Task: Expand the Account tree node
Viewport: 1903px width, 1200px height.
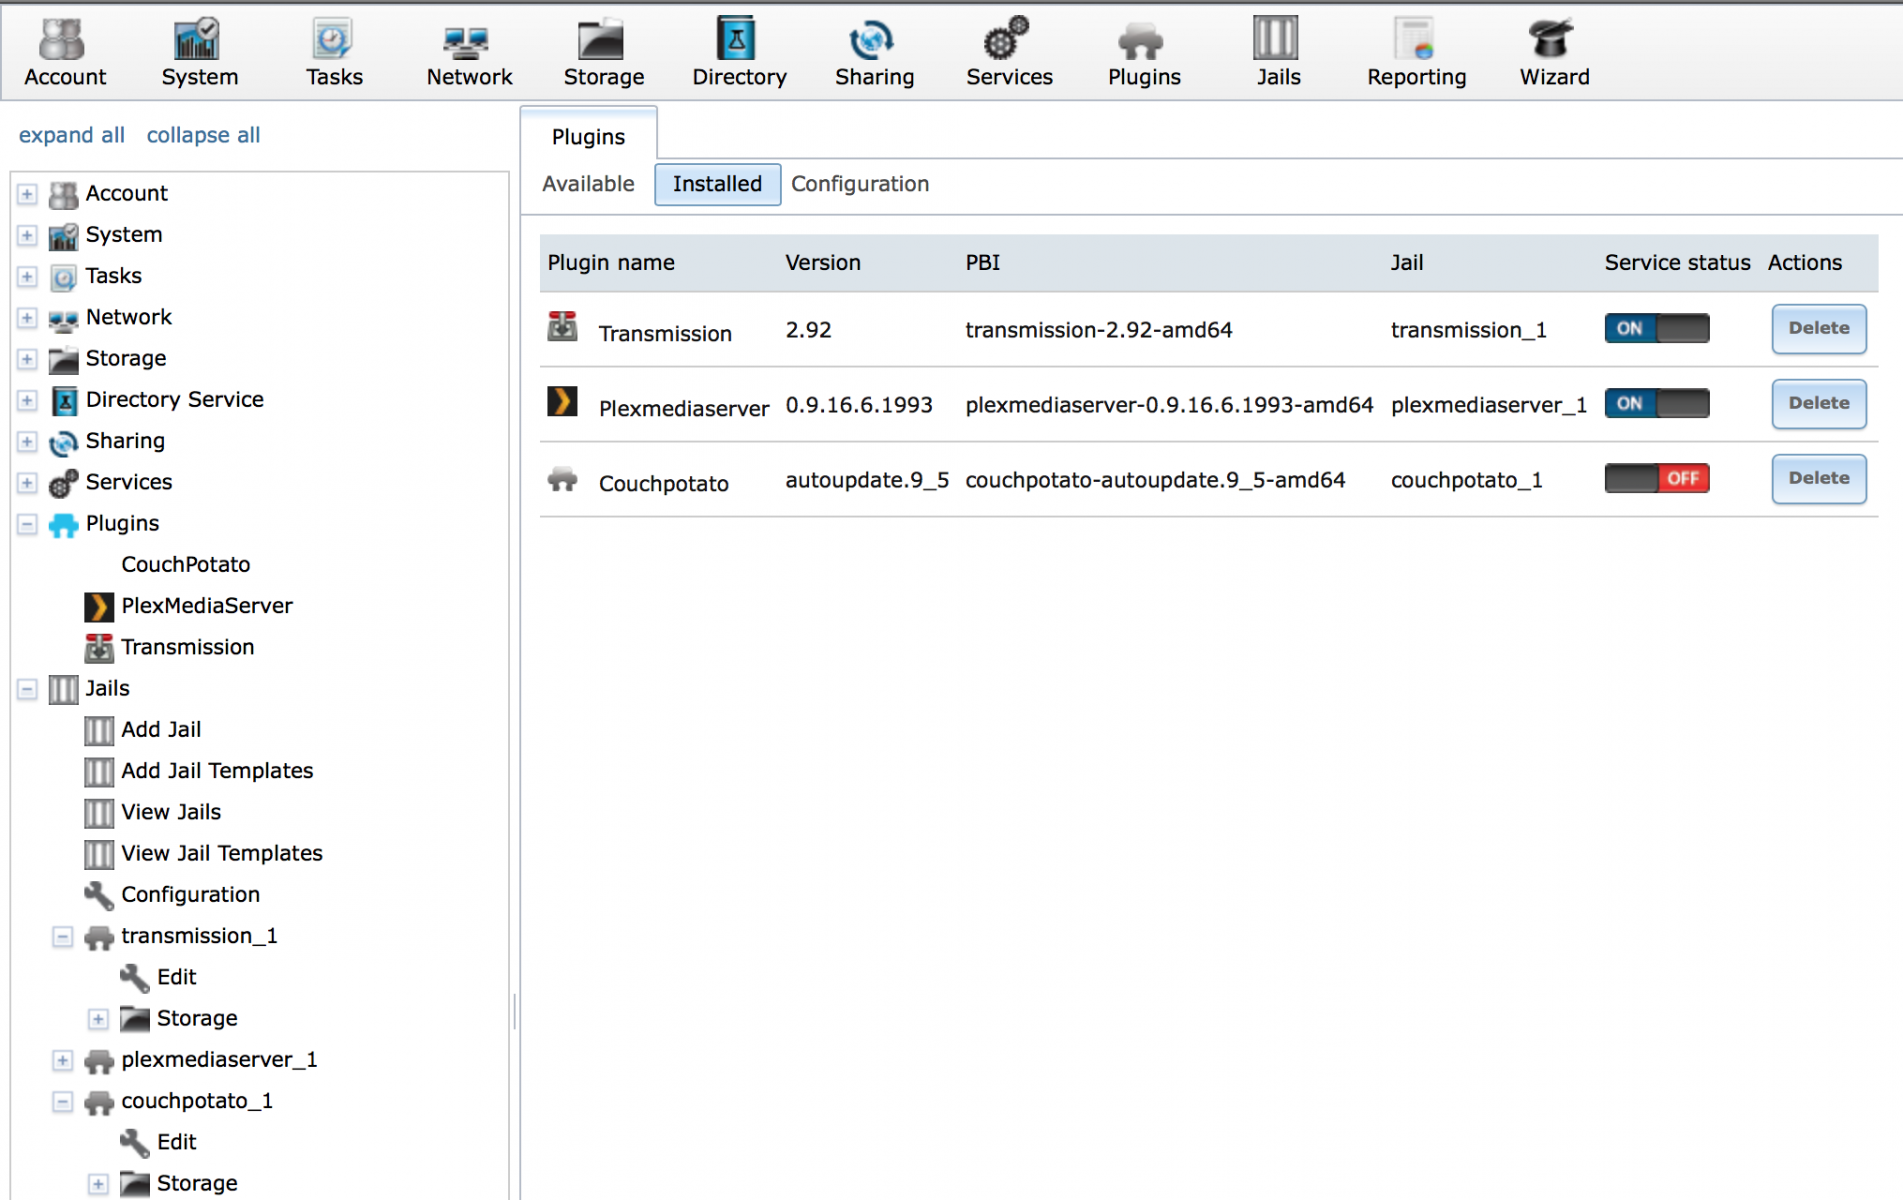Action: pyautogui.click(x=27, y=194)
